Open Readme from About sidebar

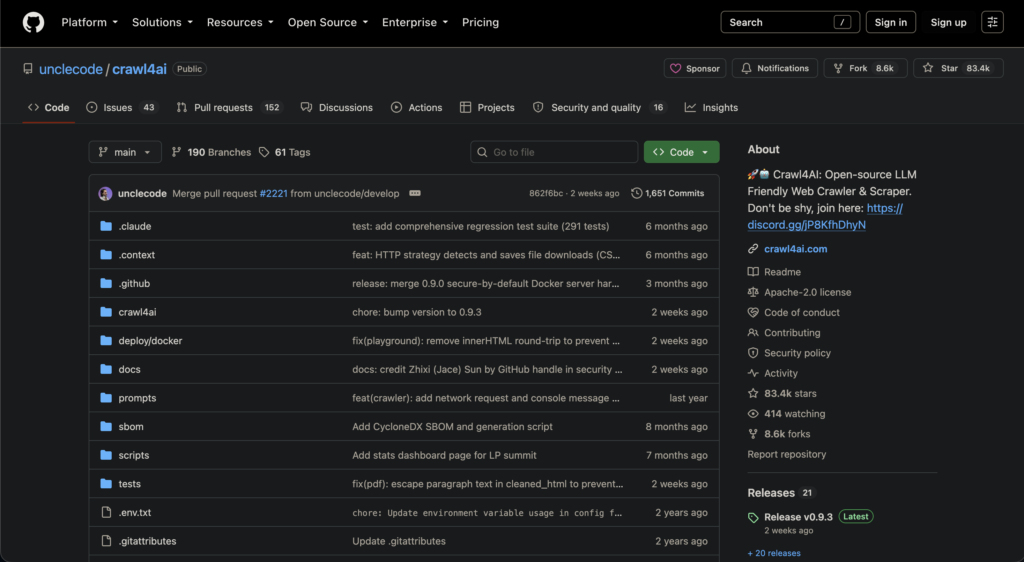[775, 272]
